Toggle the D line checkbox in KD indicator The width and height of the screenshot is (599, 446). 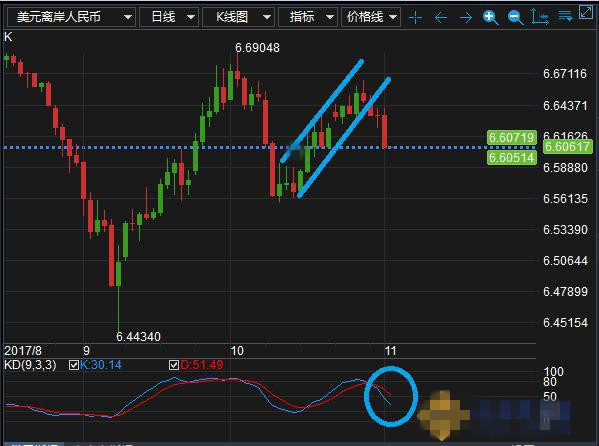[x=174, y=365]
